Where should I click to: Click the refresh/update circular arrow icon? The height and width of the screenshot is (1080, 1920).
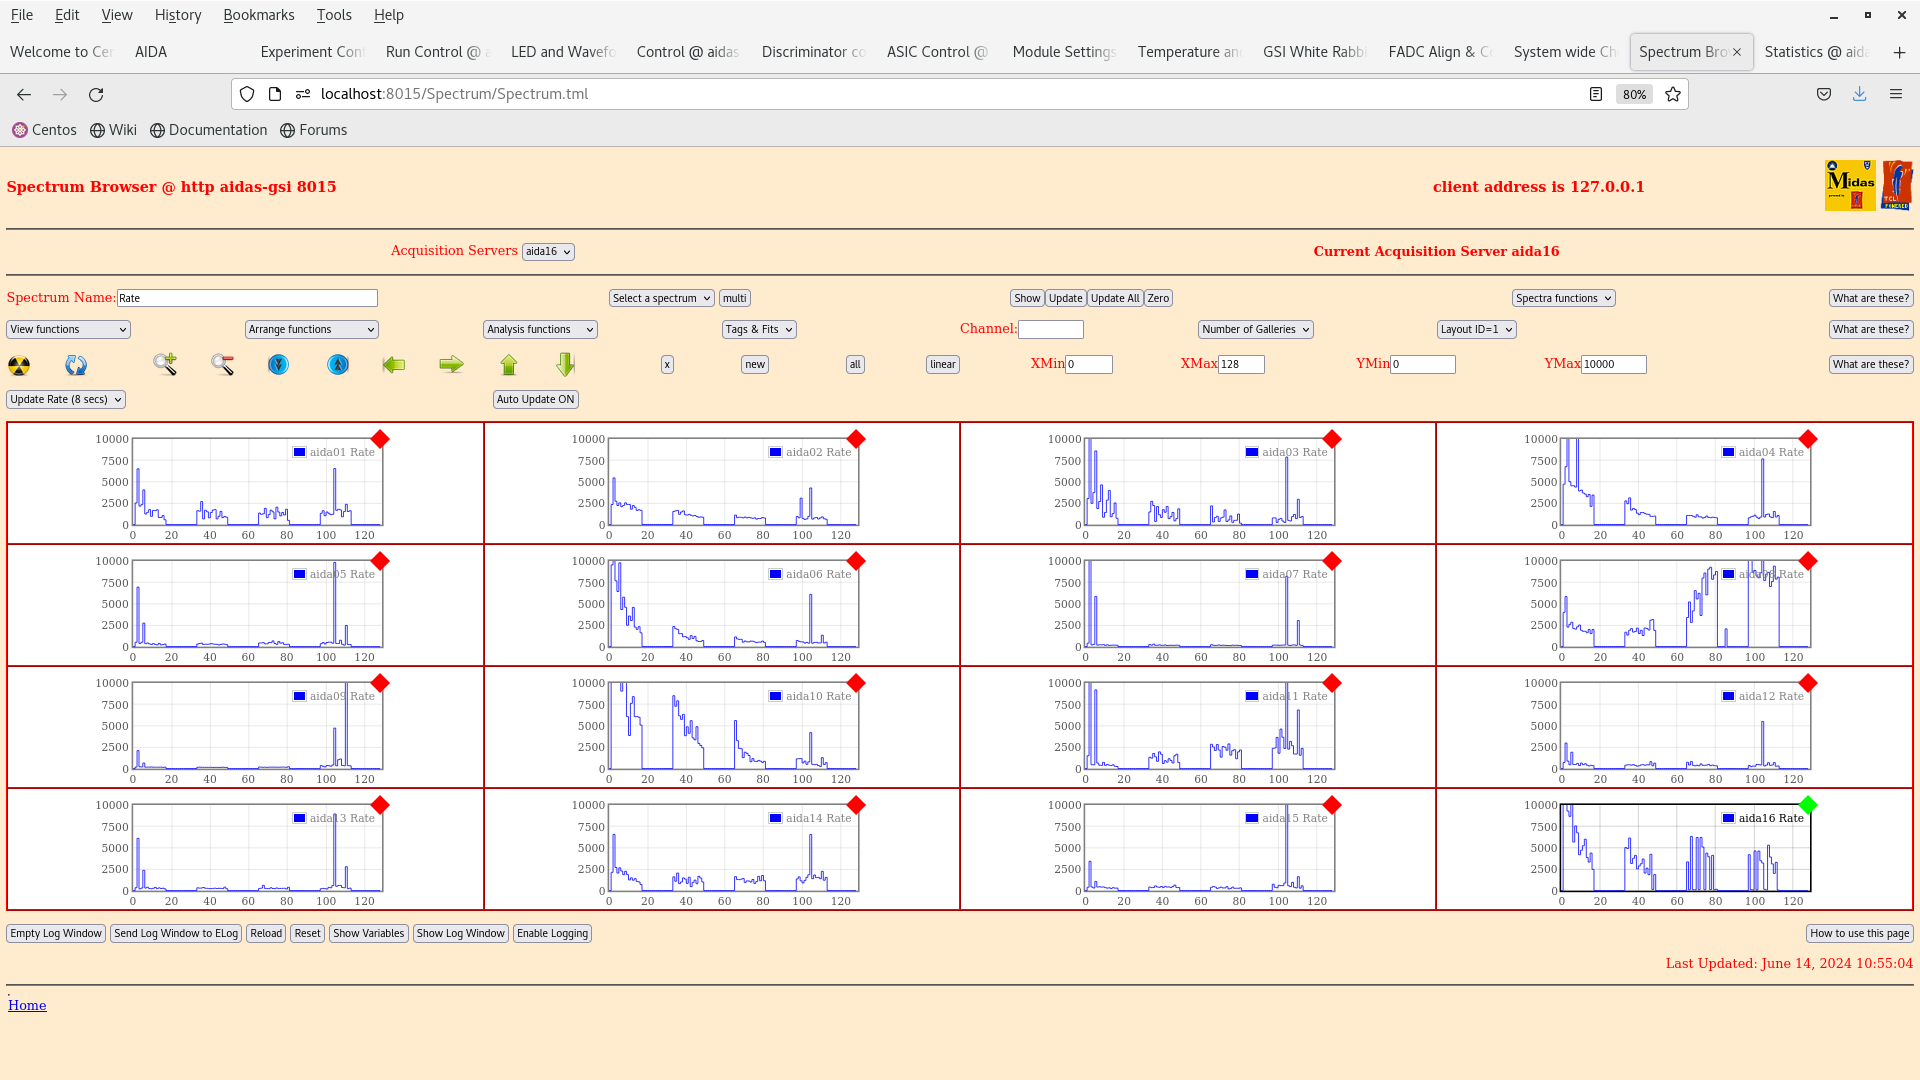click(75, 364)
